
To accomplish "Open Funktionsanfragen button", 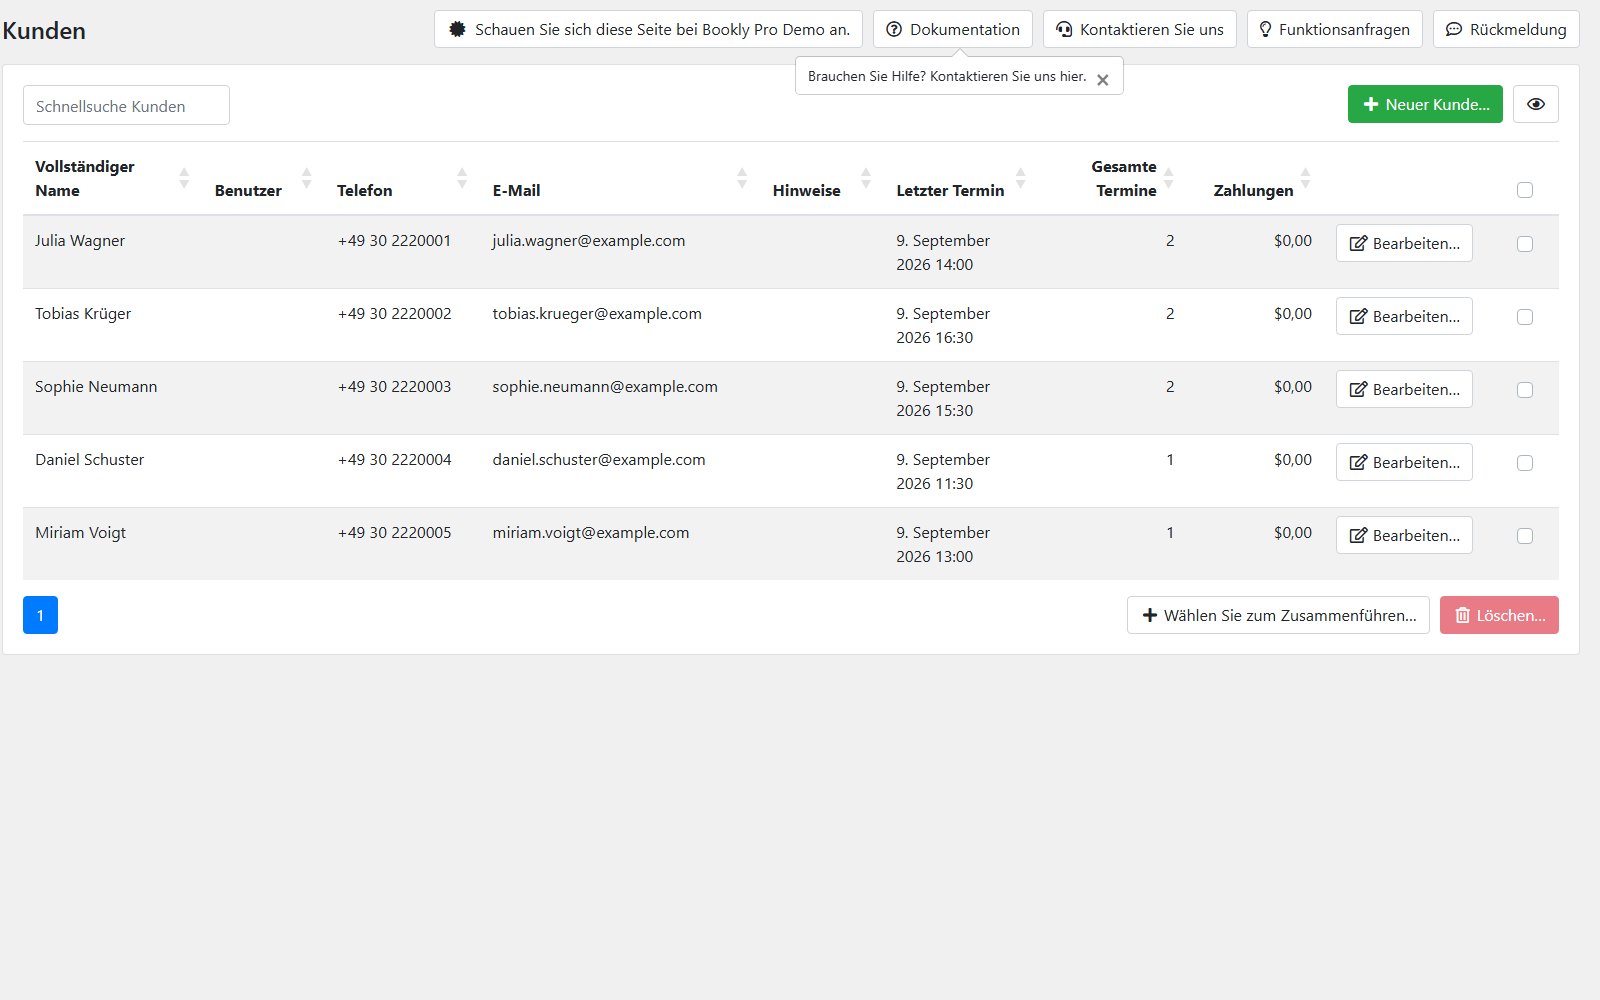I will pos(1335,29).
